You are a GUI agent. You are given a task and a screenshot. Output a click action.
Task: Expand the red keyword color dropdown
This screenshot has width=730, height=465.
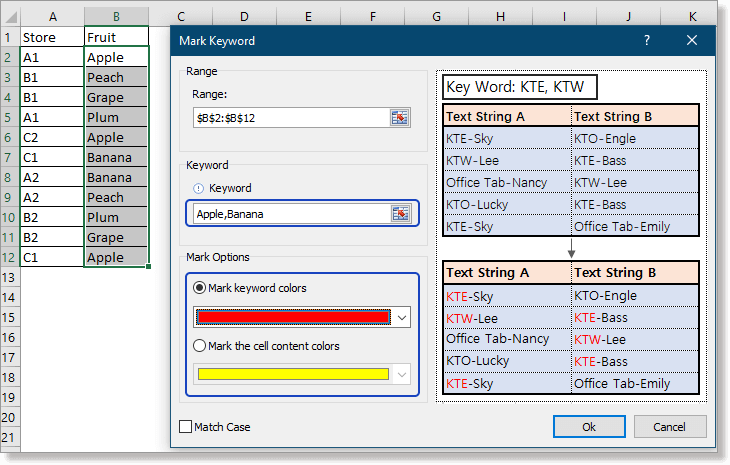pyautogui.click(x=402, y=317)
